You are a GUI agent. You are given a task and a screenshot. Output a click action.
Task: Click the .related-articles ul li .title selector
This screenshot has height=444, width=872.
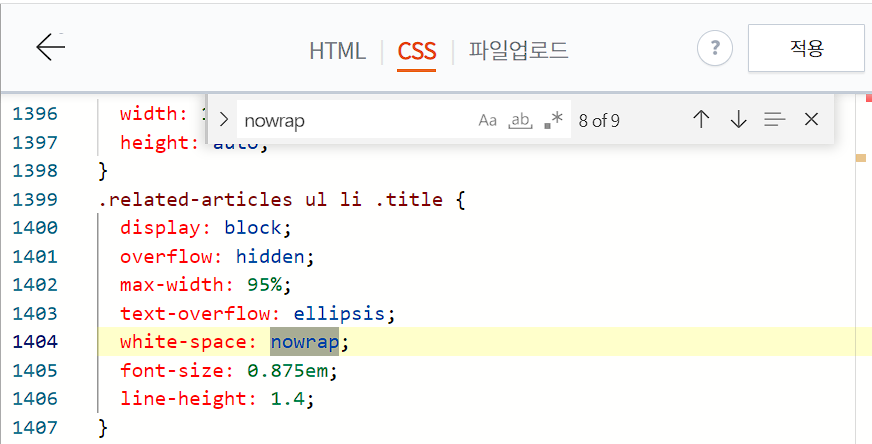(x=271, y=199)
